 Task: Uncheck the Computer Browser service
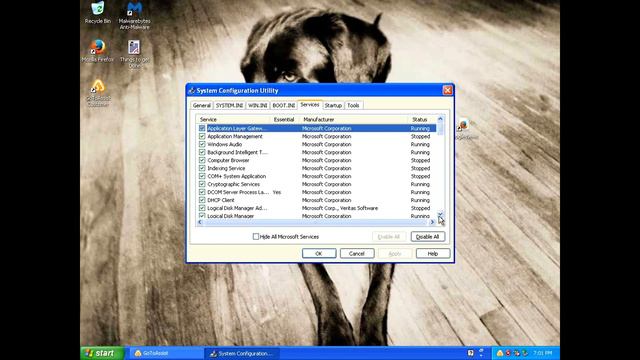[202, 160]
